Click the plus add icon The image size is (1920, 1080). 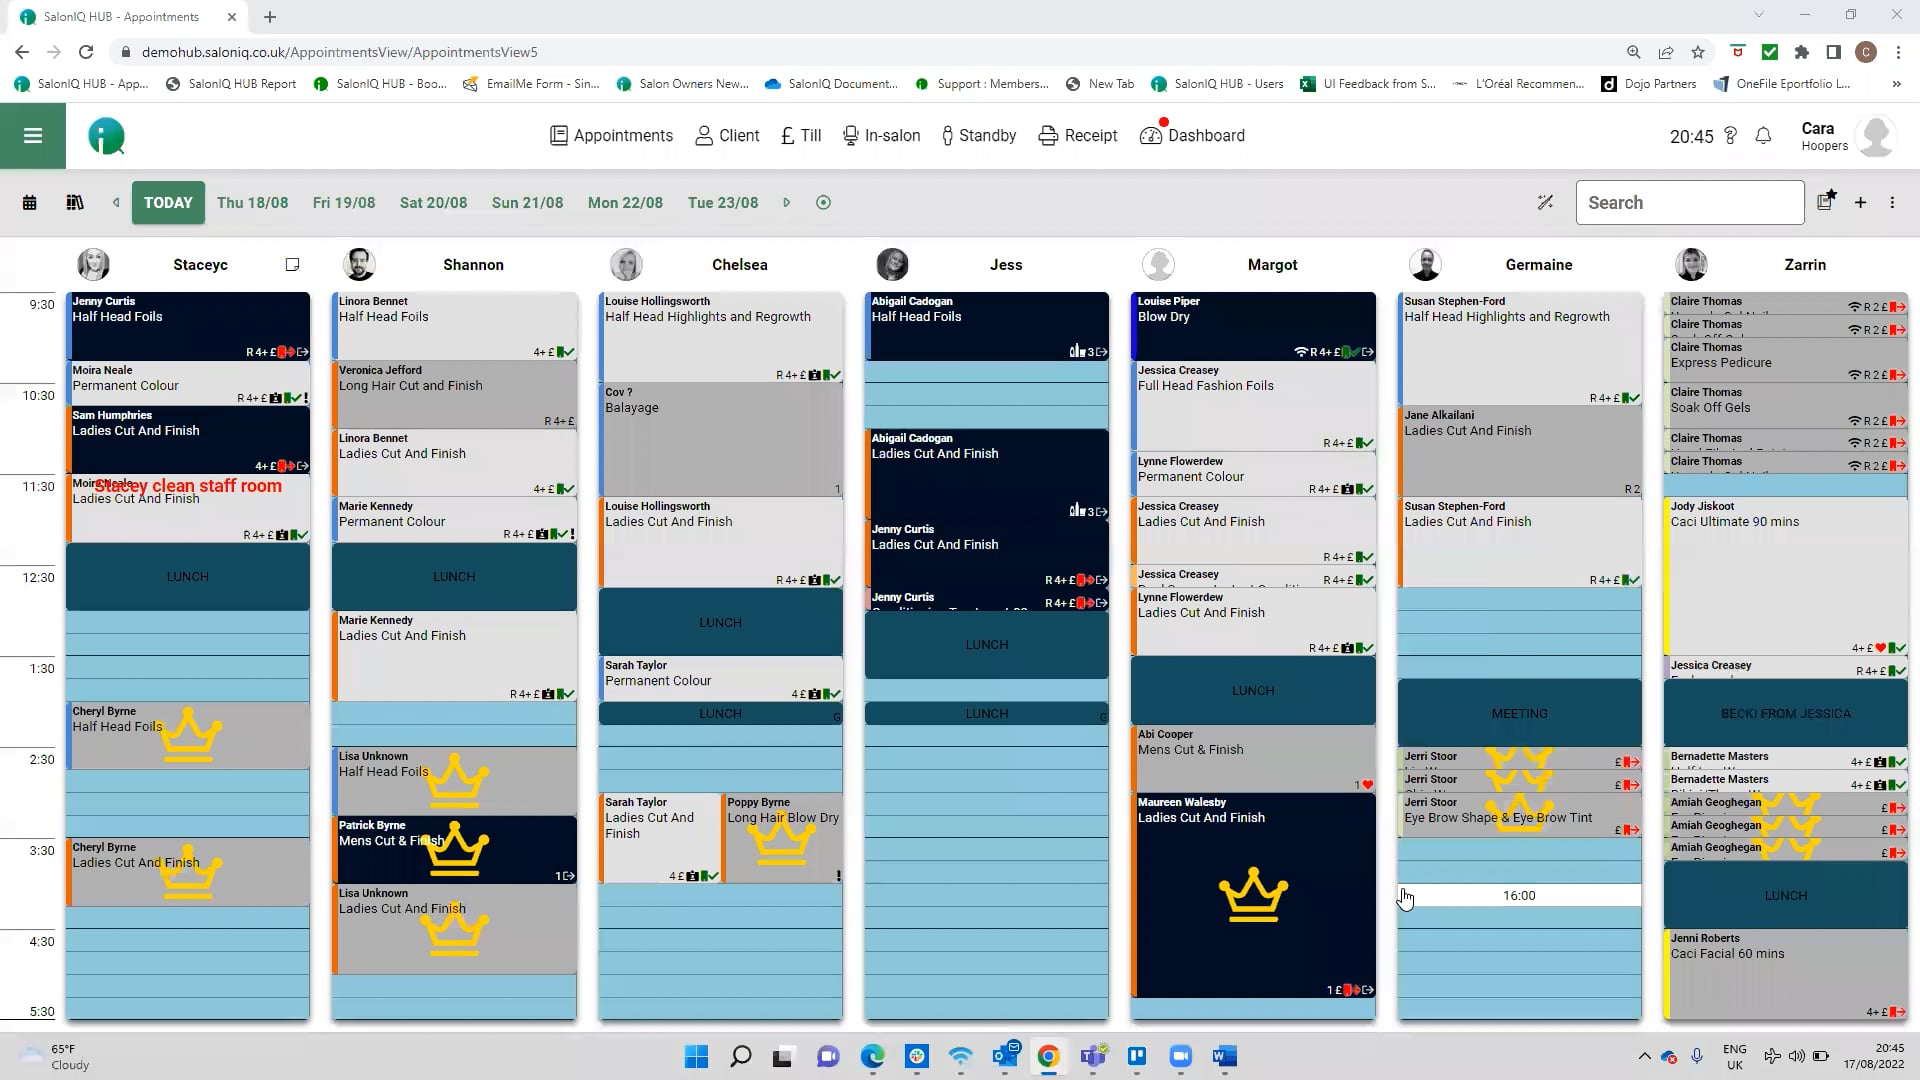(1860, 203)
